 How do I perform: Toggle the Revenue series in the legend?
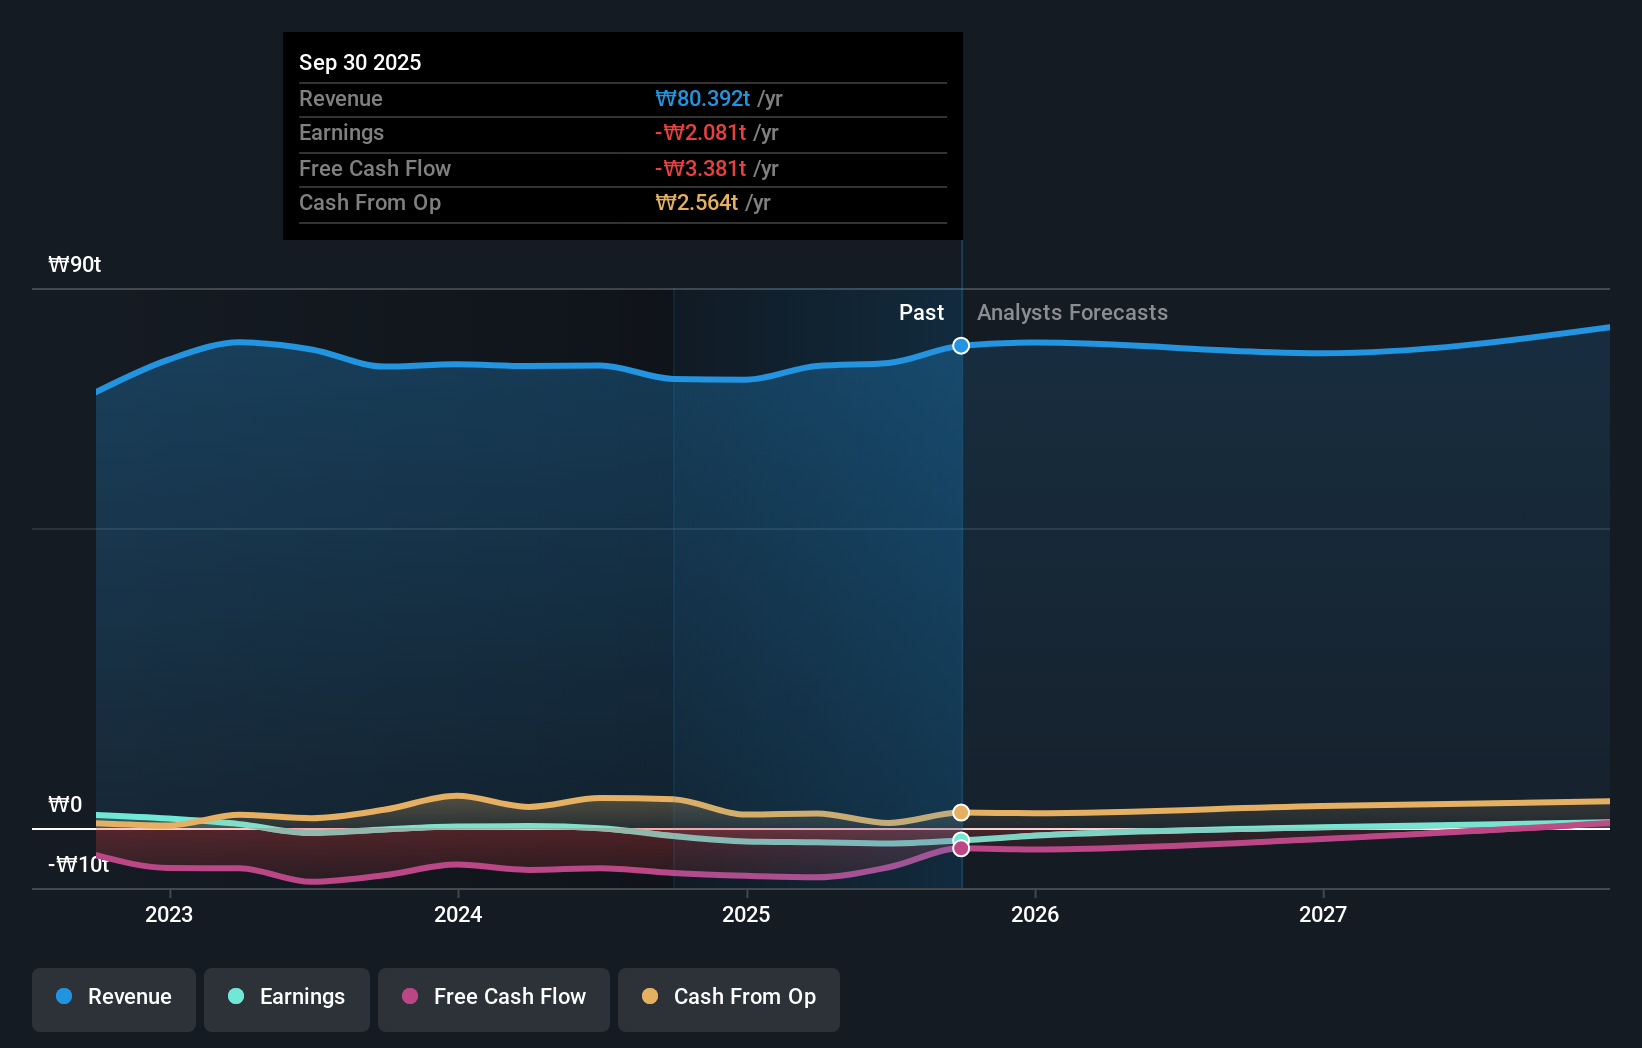point(113,997)
